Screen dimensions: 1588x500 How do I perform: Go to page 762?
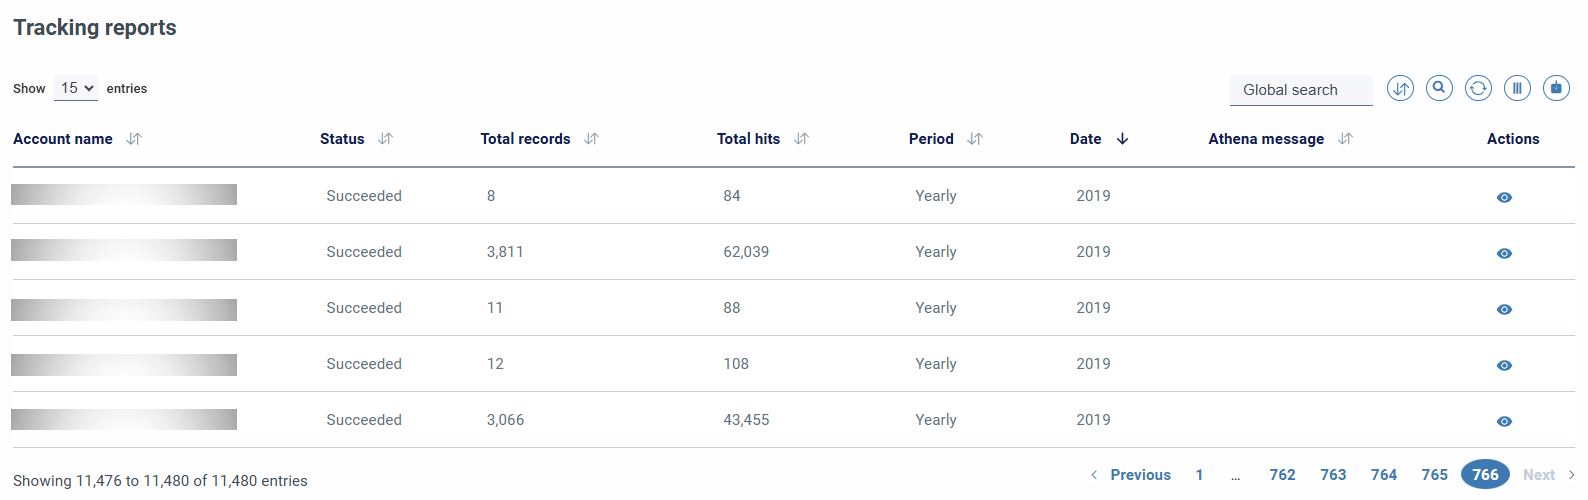[x=1282, y=475]
